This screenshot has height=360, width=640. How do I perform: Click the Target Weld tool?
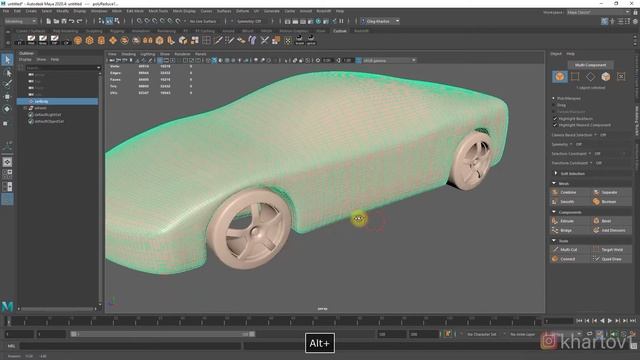point(612,249)
